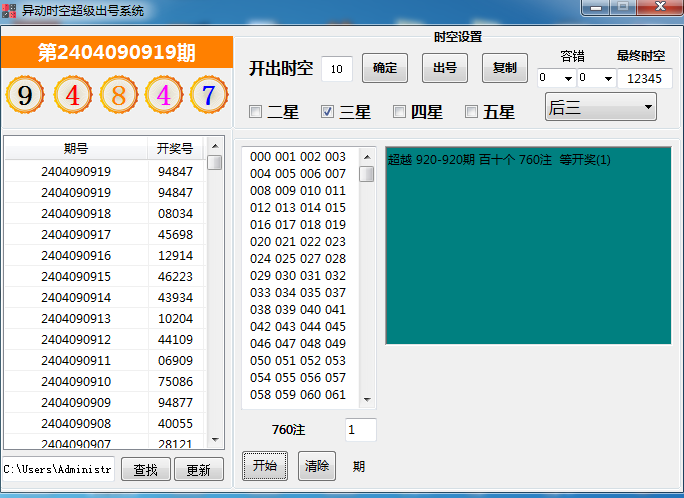Click the 最终时空 field showing 12345
The height and width of the screenshot is (498, 684).
(644, 78)
